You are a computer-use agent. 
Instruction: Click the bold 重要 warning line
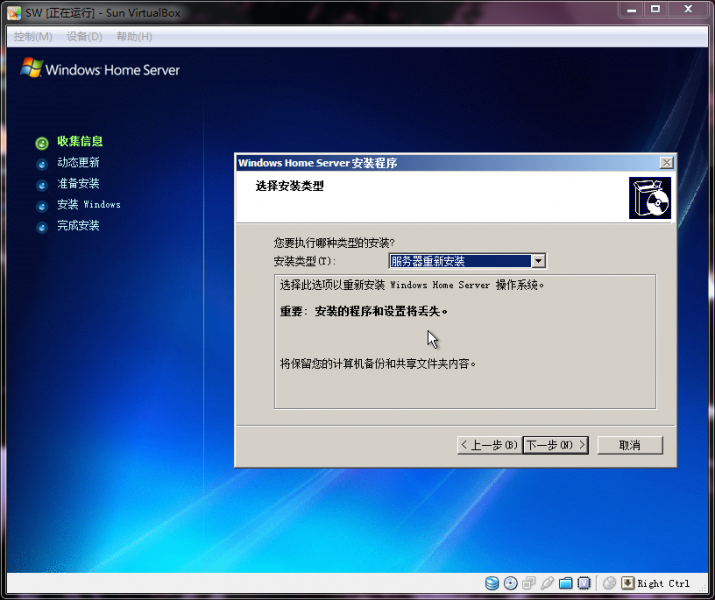coord(364,311)
